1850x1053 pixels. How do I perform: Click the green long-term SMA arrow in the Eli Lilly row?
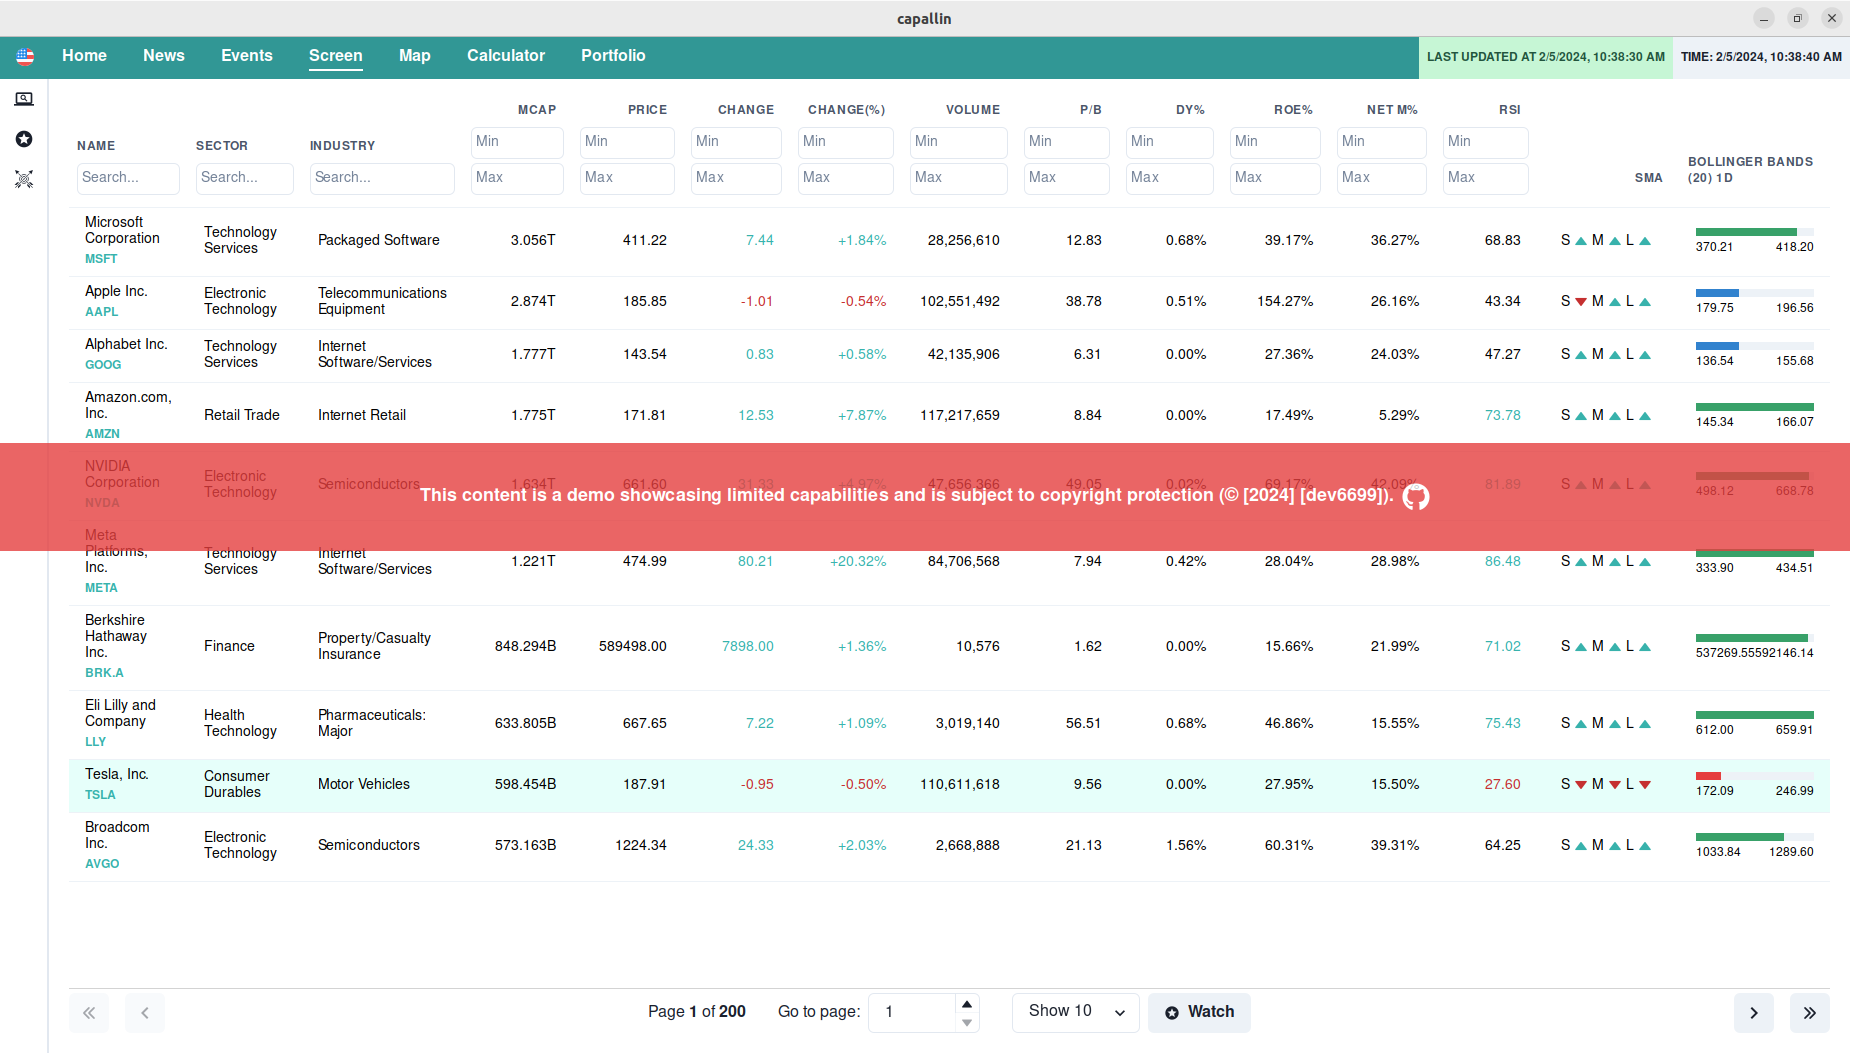pyautogui.click(x=1645, y=724)
